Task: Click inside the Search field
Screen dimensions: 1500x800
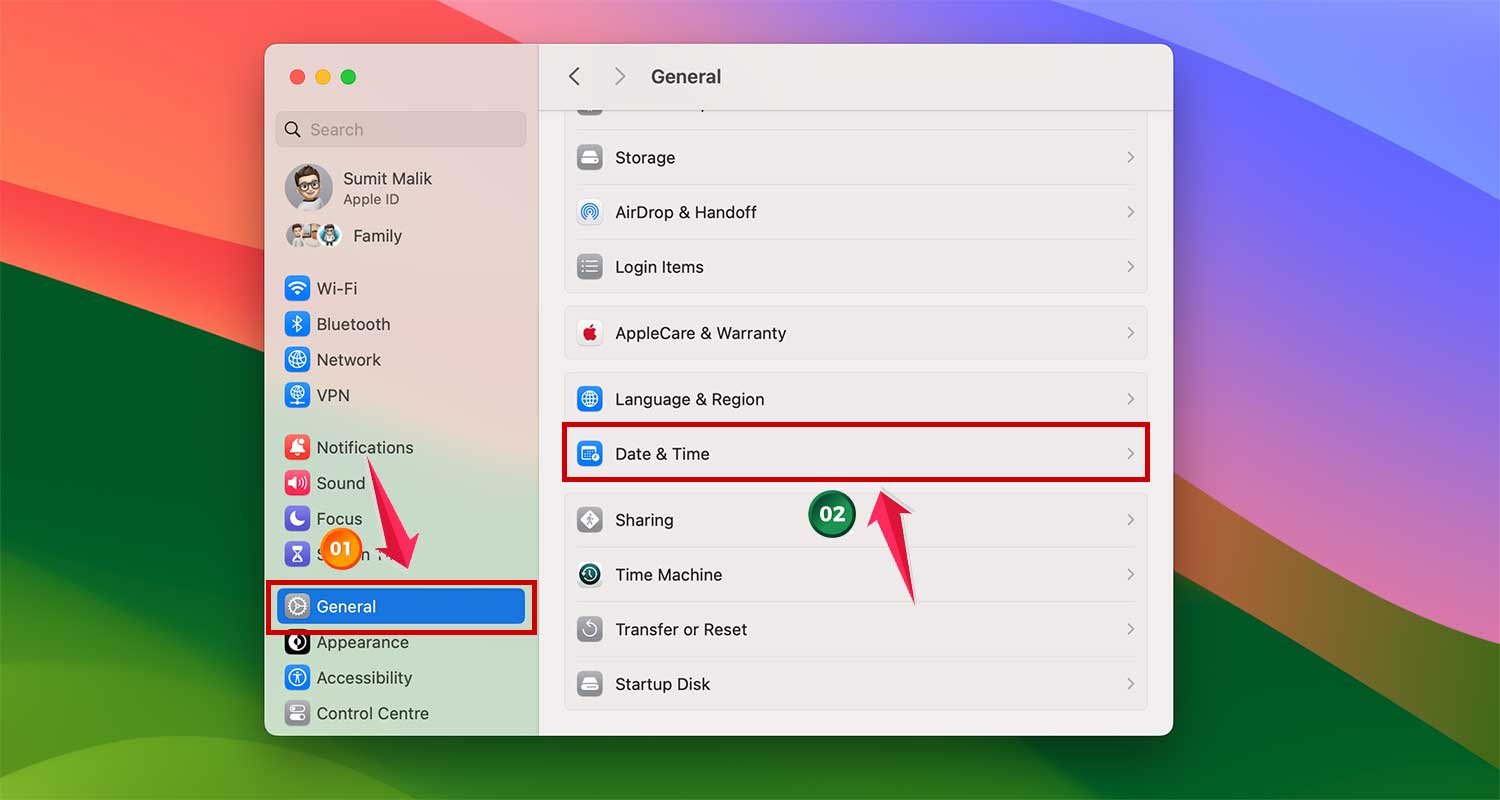Action: (x=400, y=129)
